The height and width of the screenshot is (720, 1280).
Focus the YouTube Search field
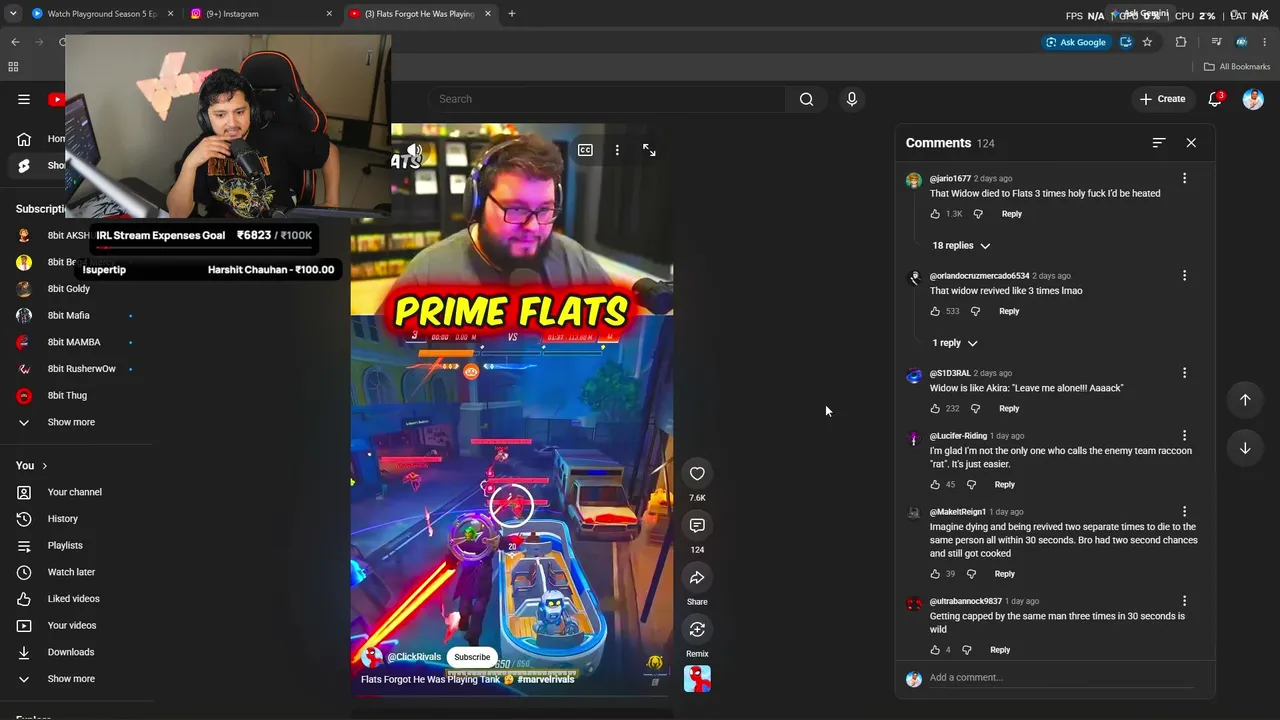pos(608,99)
